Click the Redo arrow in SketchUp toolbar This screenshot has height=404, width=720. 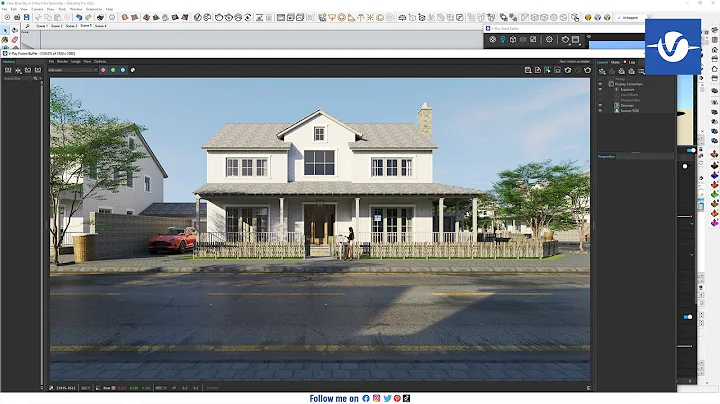(89, 17)
